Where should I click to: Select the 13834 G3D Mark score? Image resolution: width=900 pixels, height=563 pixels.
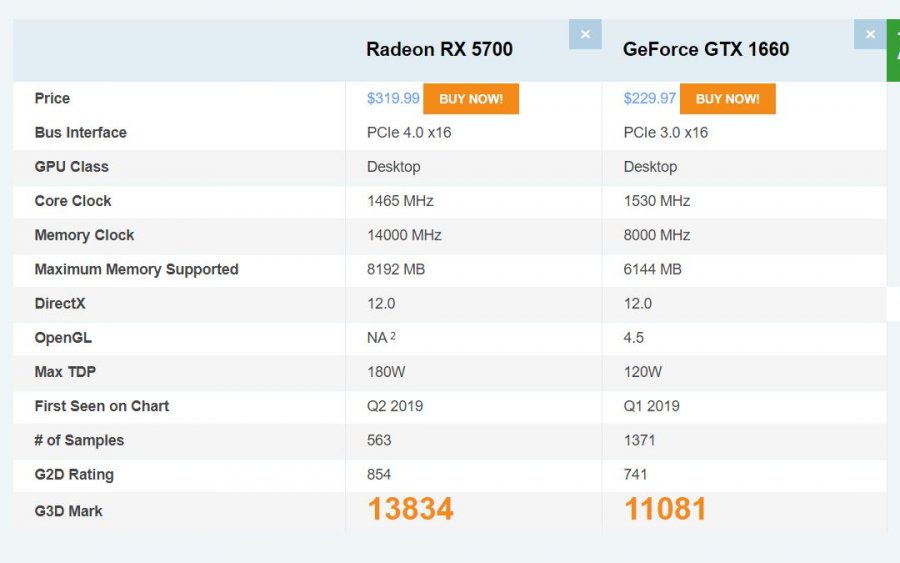(410, 509)
